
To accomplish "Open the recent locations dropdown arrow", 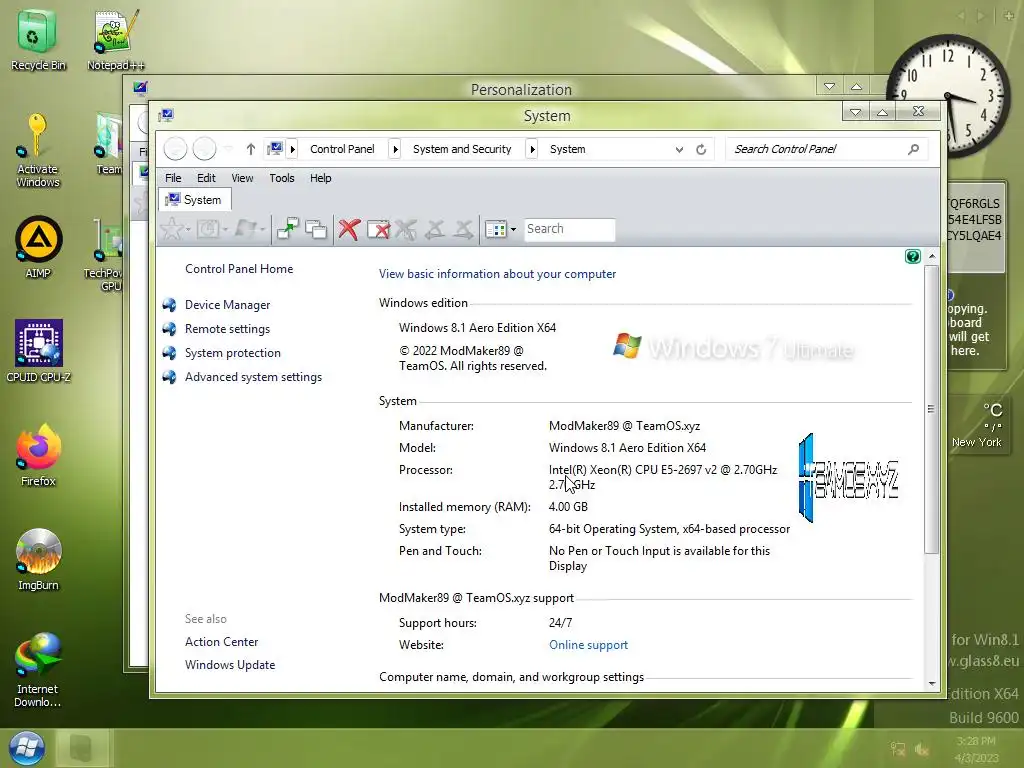I will pos(227,150).
